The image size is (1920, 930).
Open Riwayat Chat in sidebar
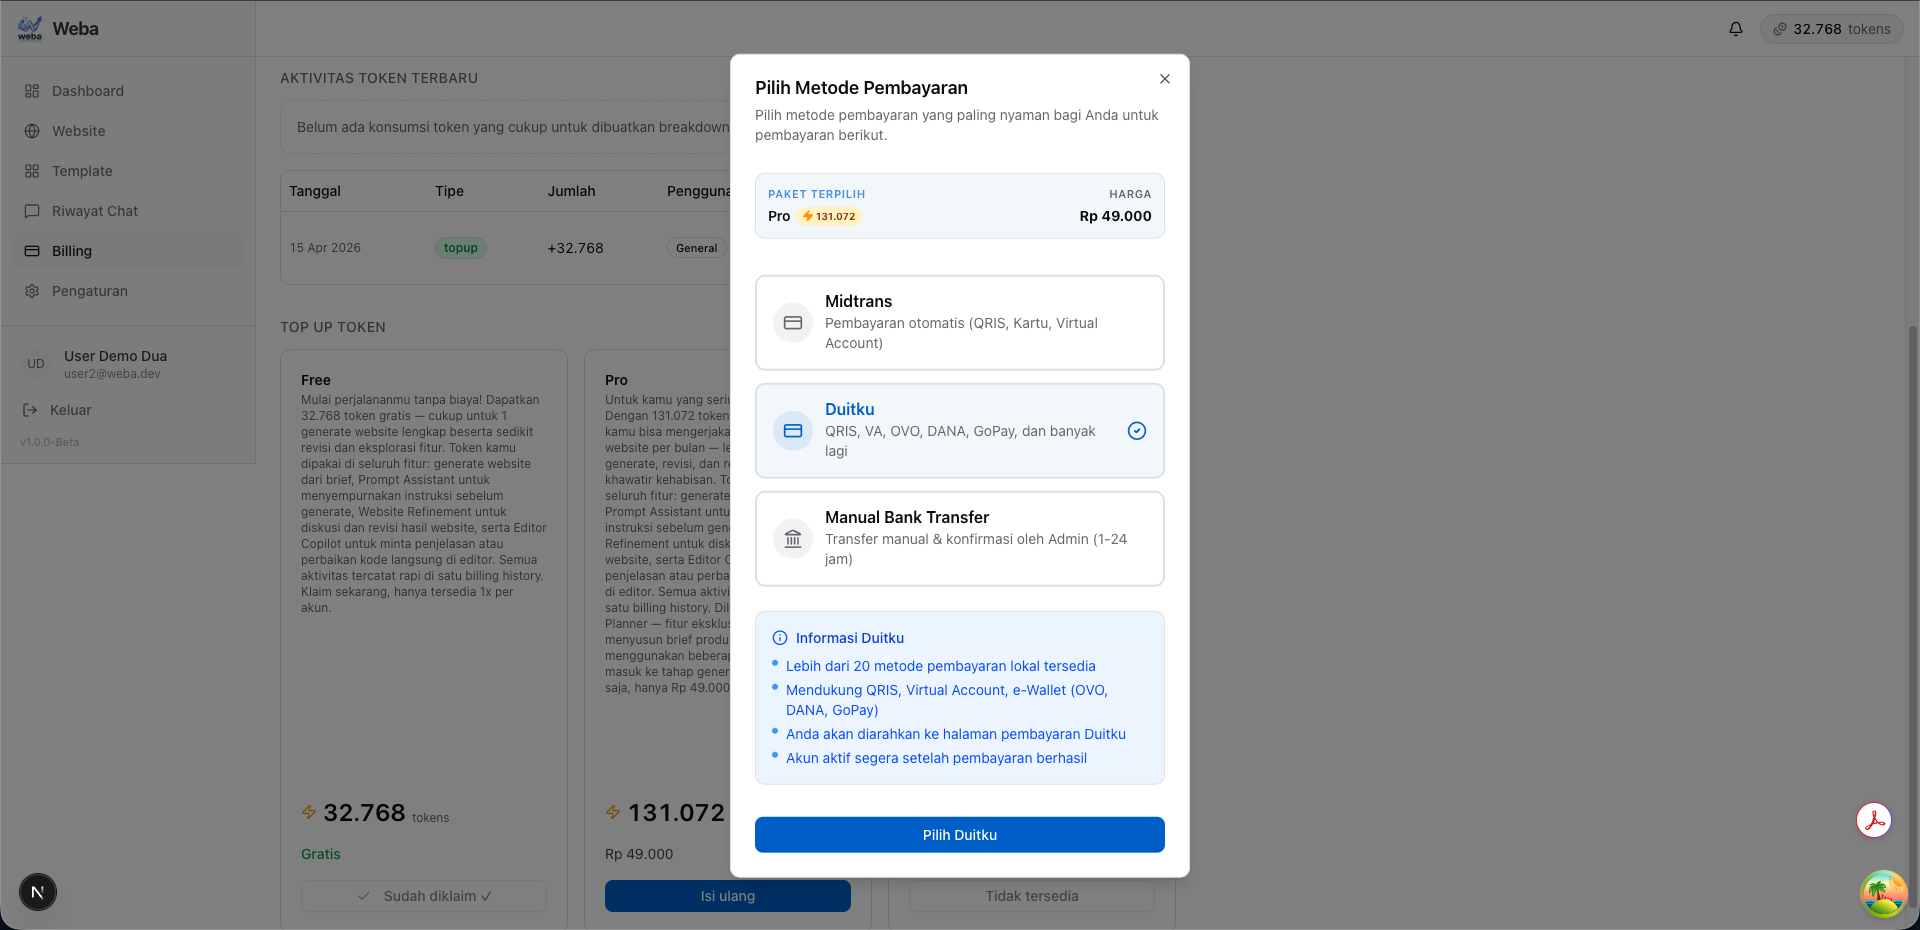pos(128,211)
